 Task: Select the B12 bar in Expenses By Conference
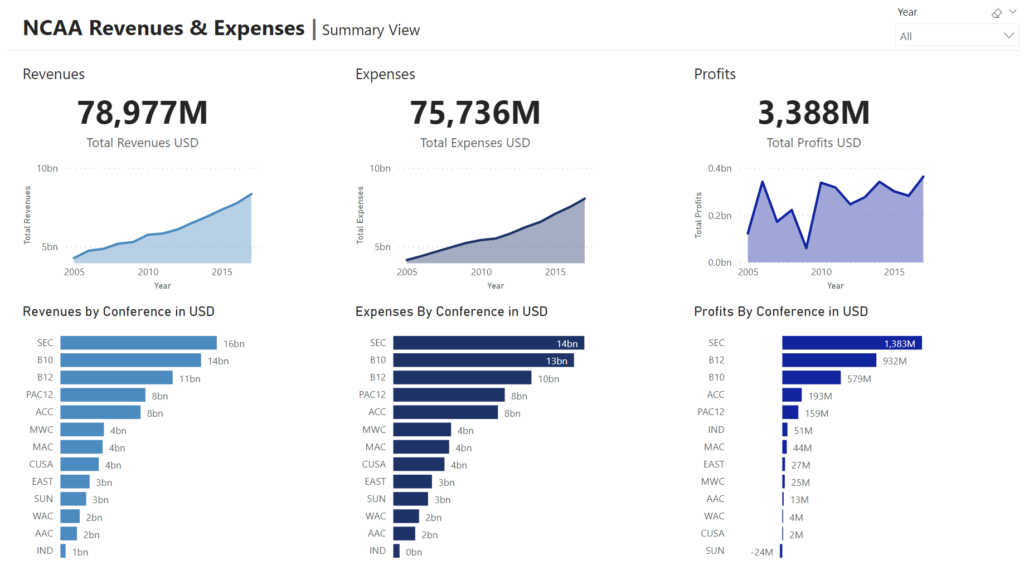click(461, 378)
